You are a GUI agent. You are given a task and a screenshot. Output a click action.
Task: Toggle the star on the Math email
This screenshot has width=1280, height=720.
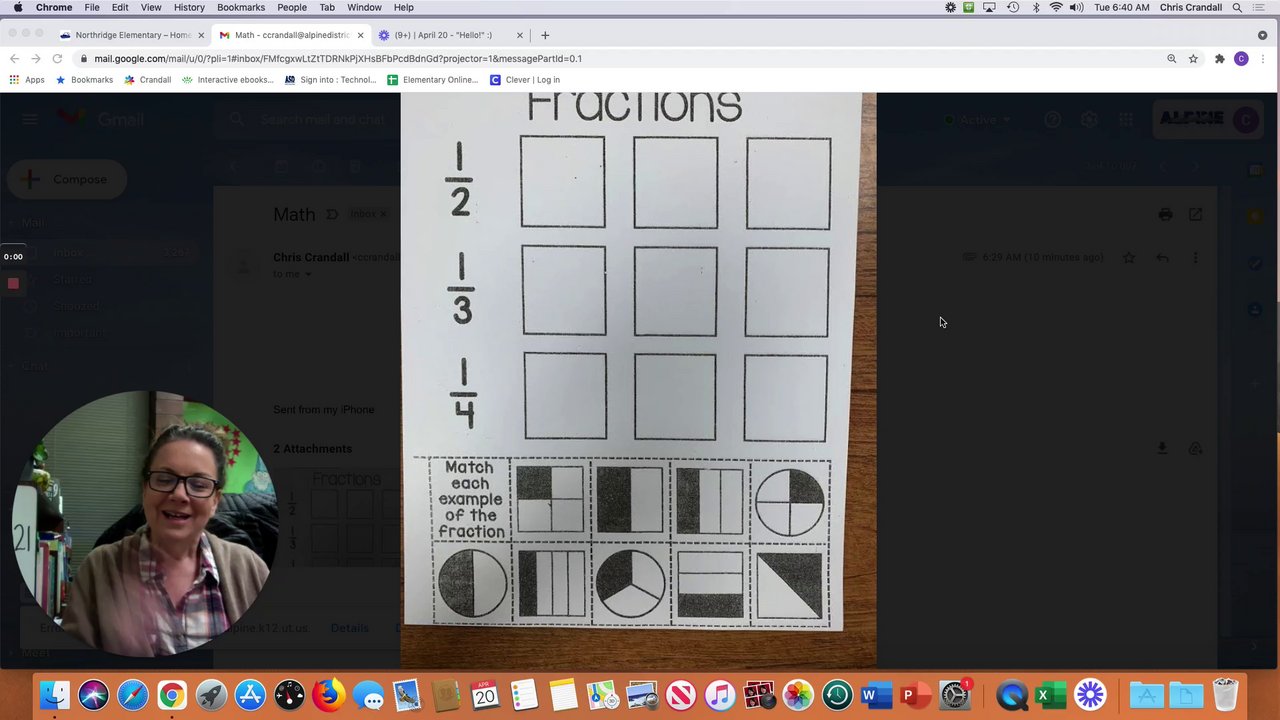[1129, 258]
